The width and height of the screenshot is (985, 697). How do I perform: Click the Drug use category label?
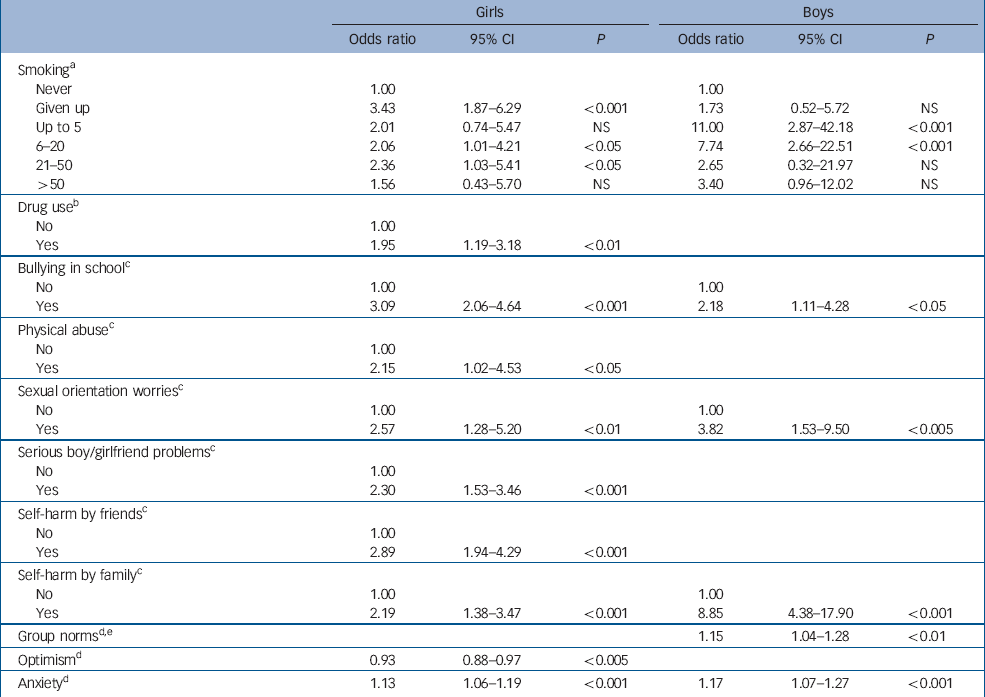point(54,206)
